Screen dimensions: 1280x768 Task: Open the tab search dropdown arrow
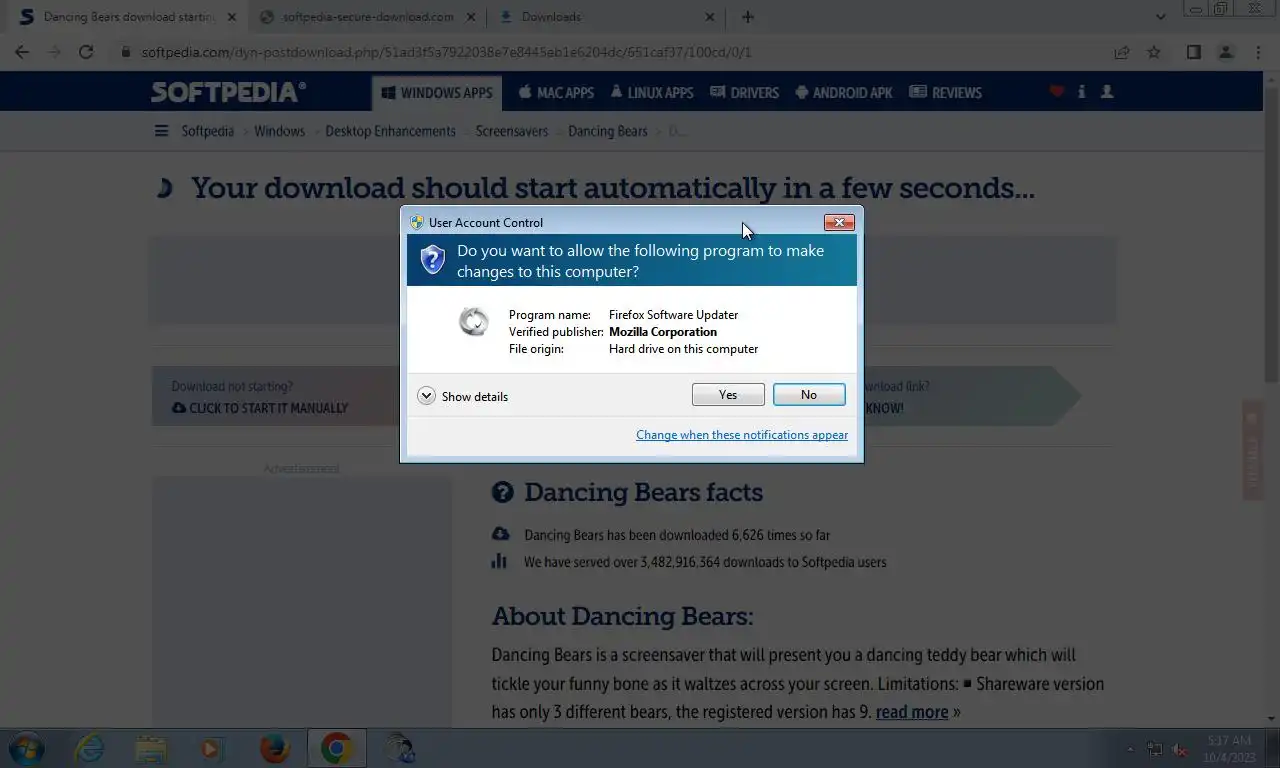[1160, 17]
